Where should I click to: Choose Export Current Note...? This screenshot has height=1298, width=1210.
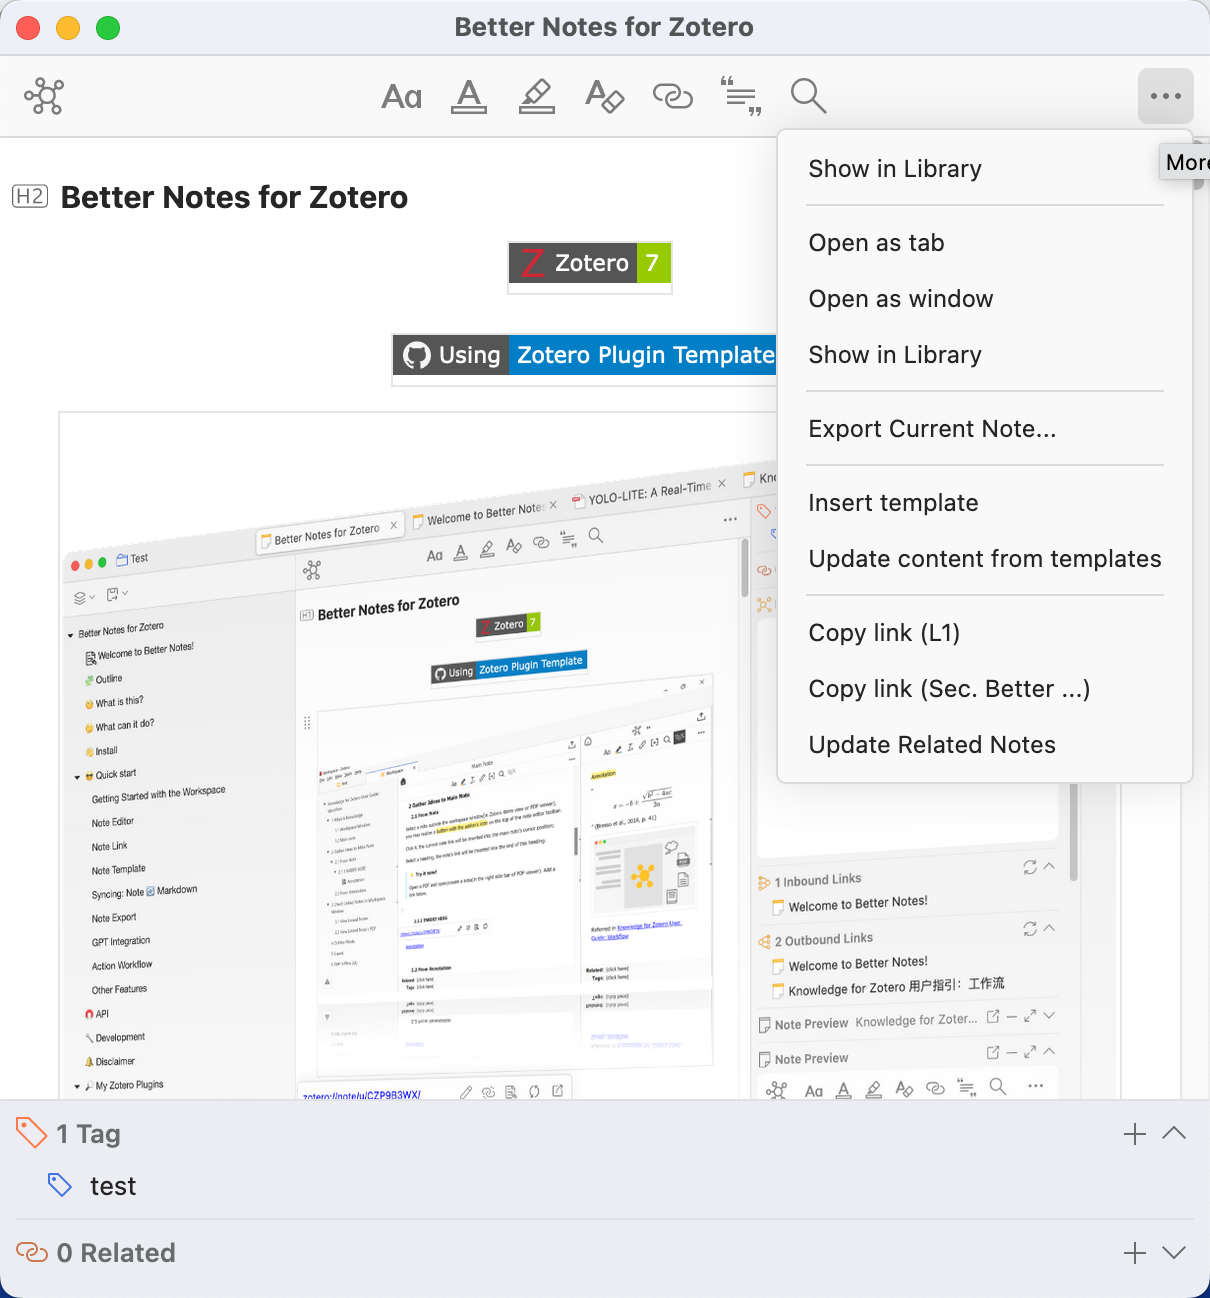[985, 429]
